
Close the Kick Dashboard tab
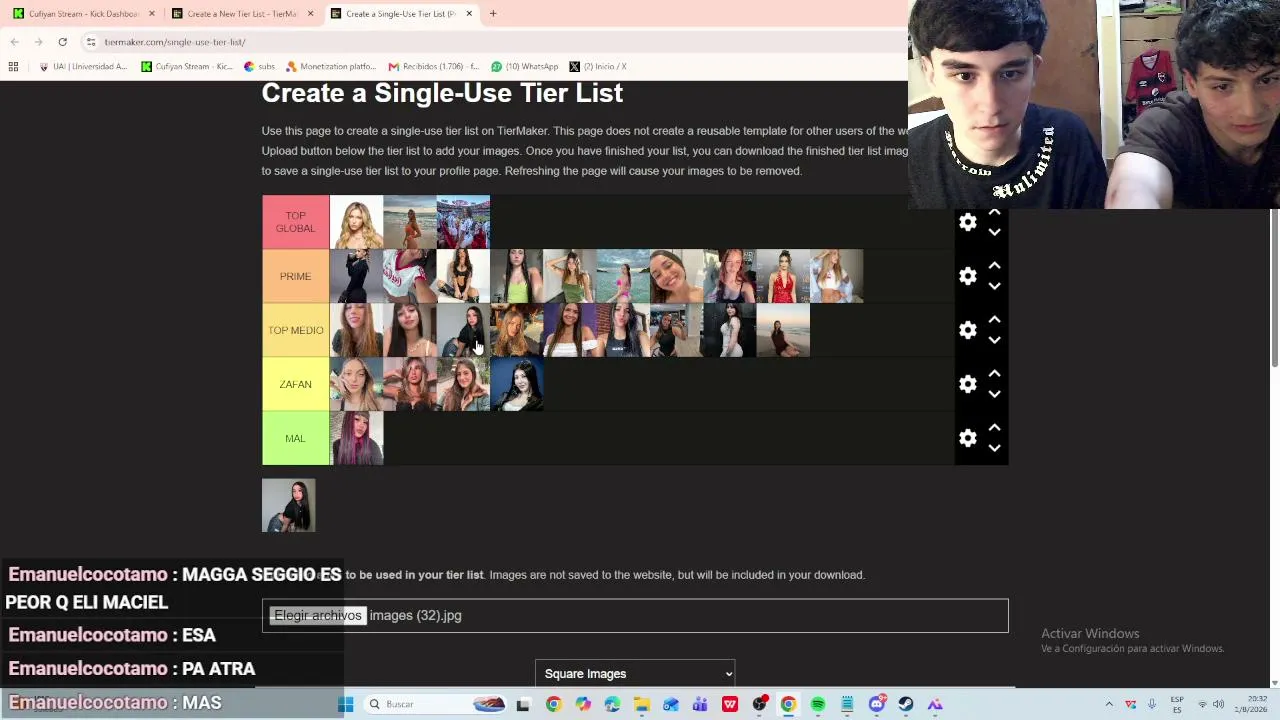tap(152, 14)
